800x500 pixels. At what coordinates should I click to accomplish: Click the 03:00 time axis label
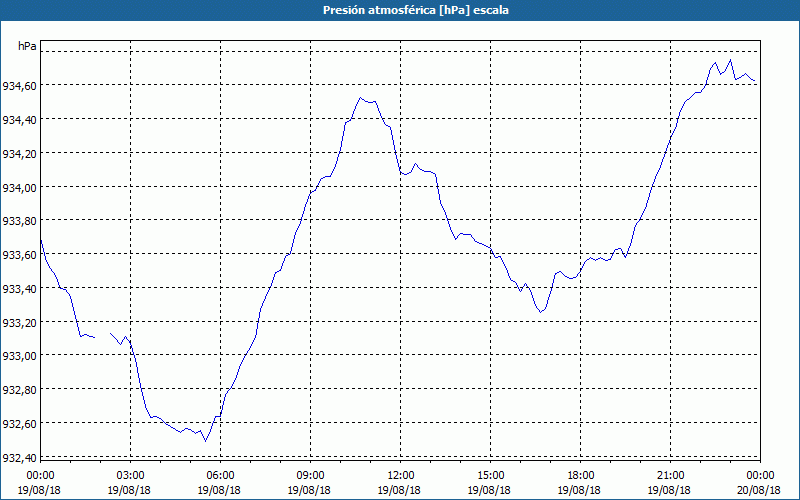tap(130, 476)
